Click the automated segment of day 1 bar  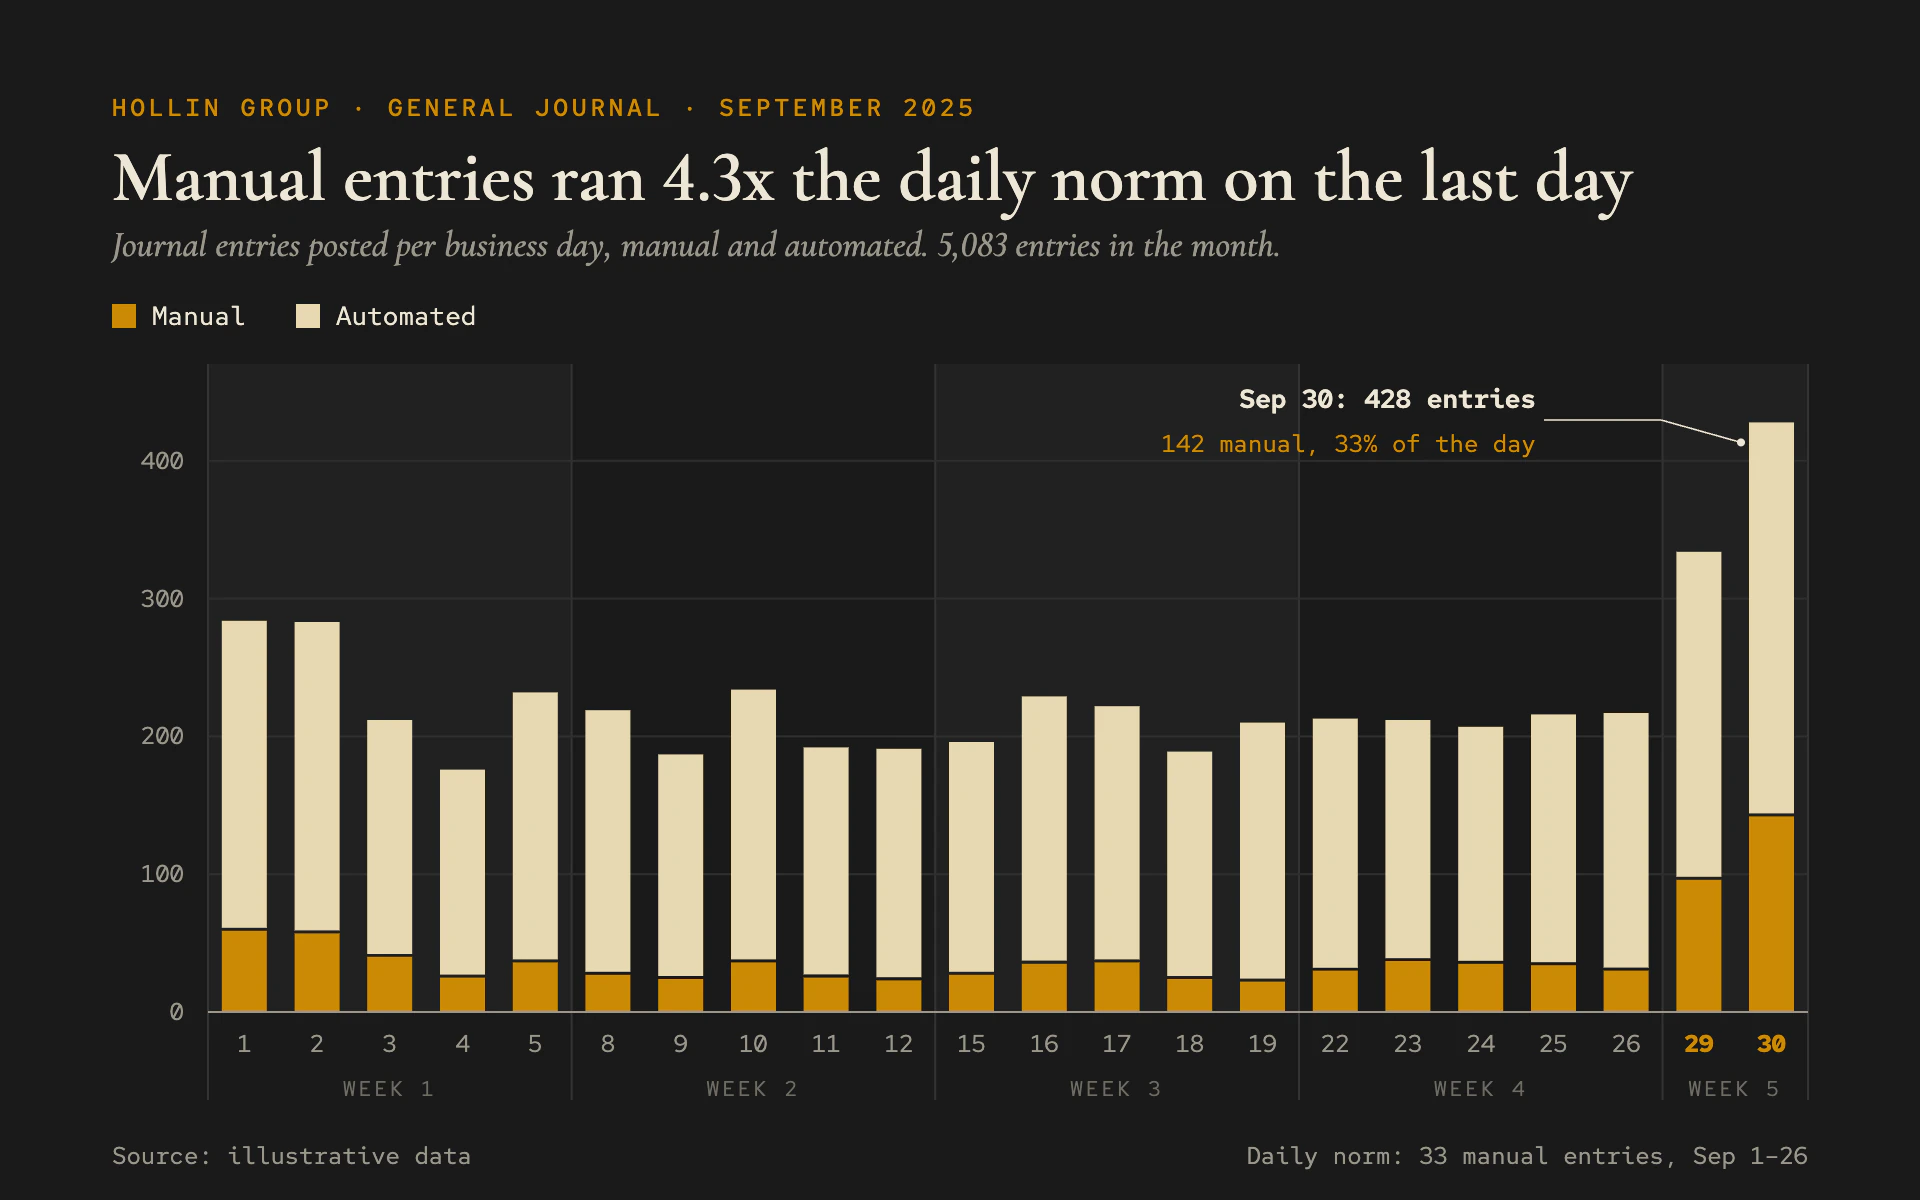[x=244, y=775]
